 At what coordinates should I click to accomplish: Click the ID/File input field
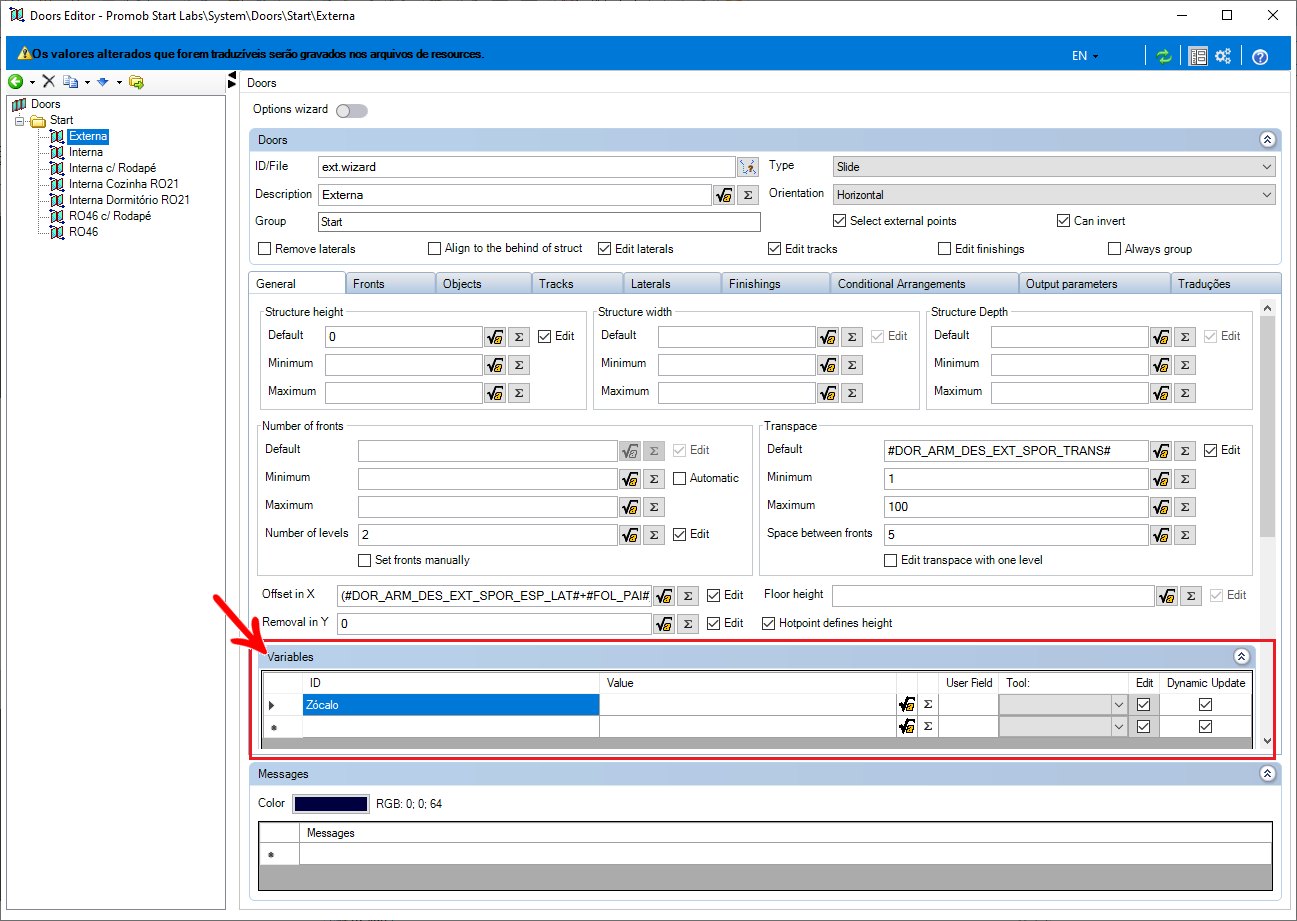tap(527, 167)
